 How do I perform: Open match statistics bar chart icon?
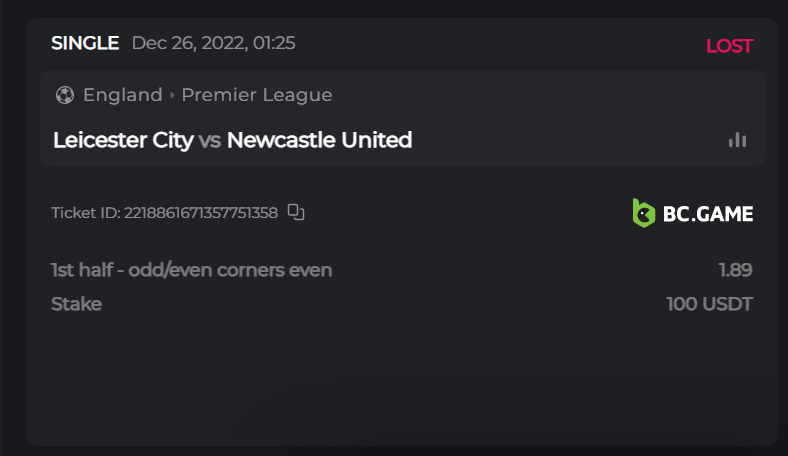(737, 140)
